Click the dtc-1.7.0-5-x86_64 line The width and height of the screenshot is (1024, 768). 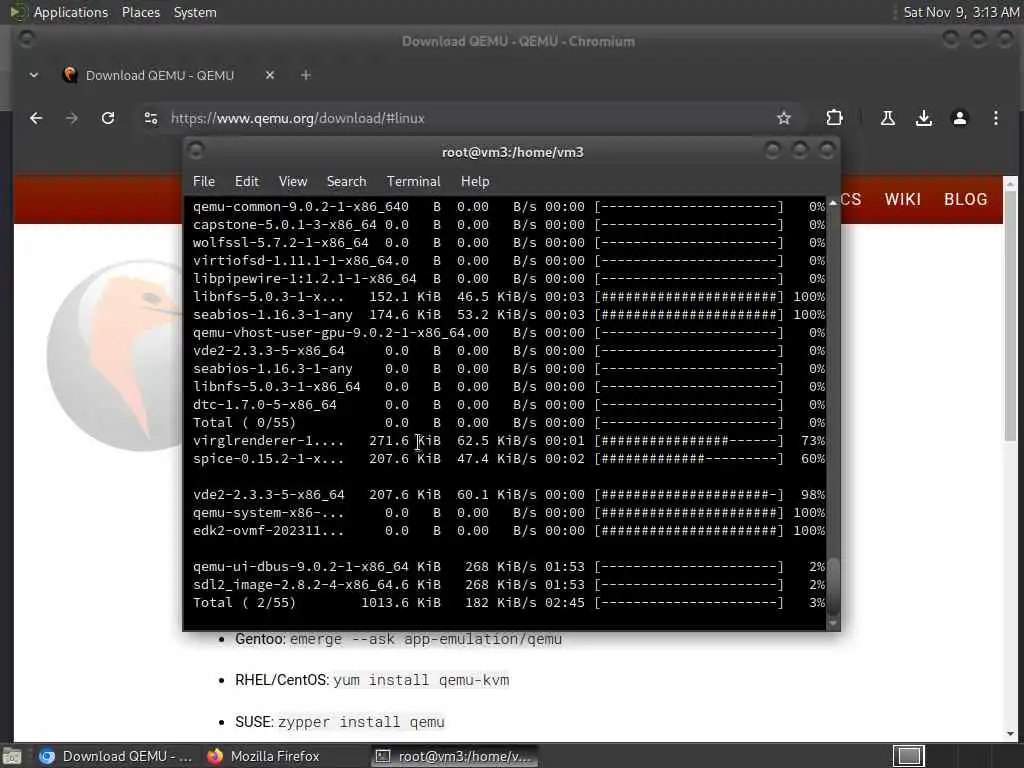click(509, 405)
